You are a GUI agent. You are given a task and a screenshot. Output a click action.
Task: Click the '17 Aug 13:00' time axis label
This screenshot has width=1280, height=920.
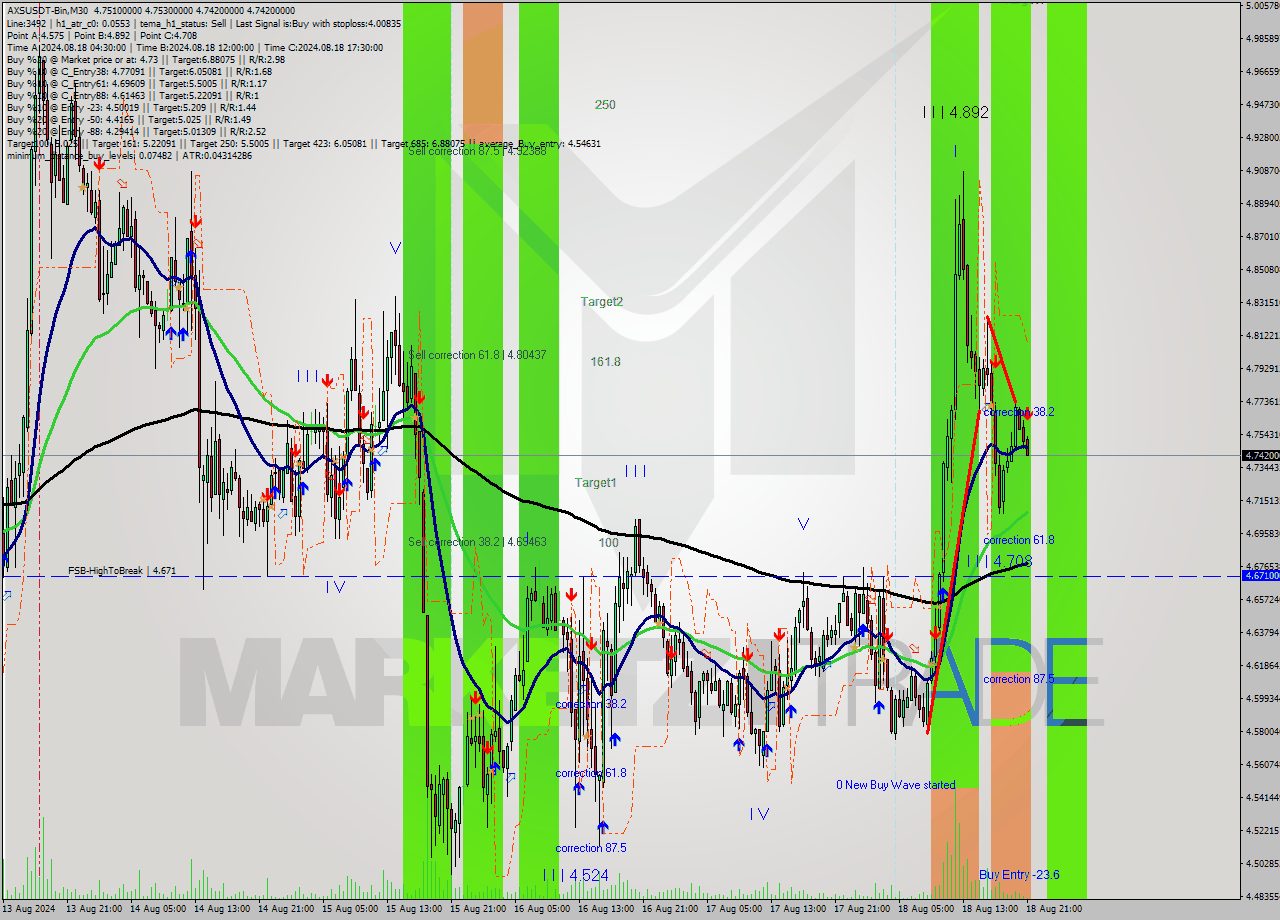798,909
